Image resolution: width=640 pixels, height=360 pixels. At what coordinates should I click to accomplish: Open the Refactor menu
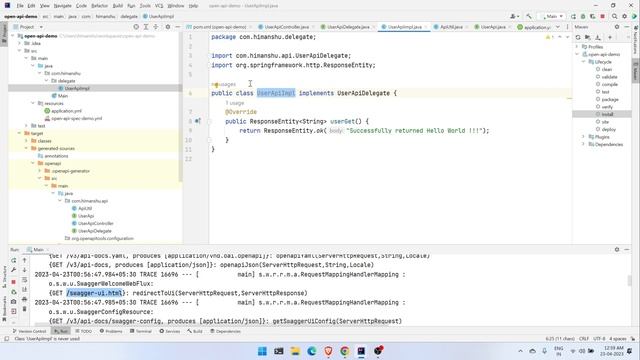[100, 6]
